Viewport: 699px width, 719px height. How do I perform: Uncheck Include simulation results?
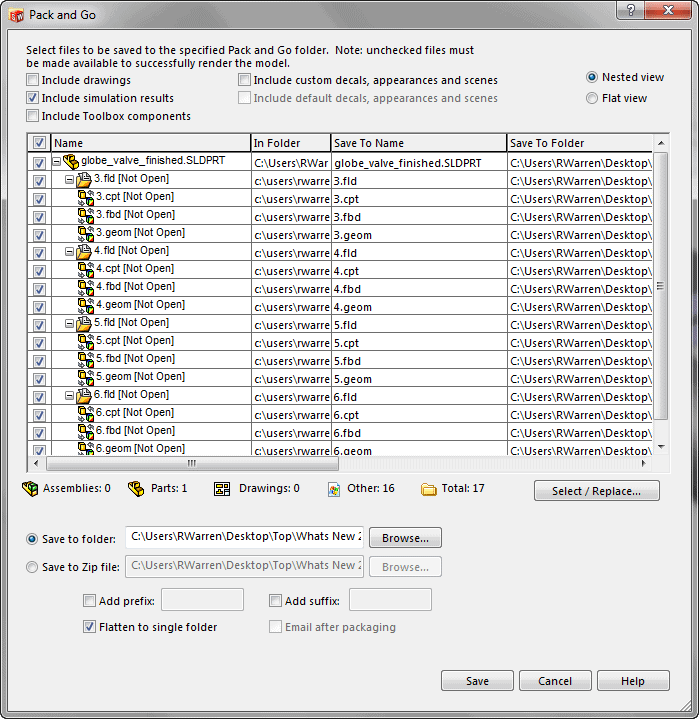[x=33, y=98]
